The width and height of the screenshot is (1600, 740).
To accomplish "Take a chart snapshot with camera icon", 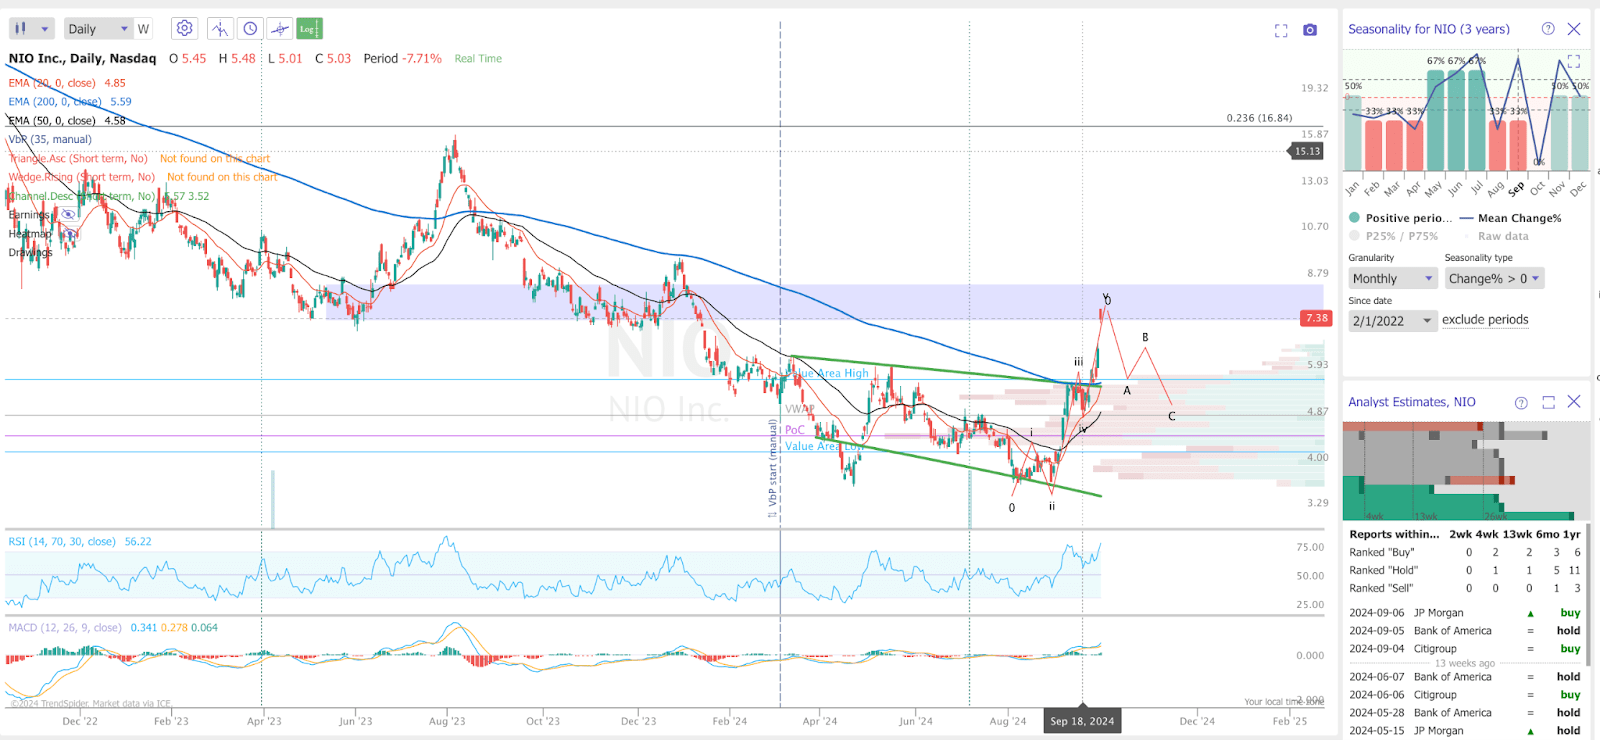I will pyautogui.click(x=1310, y=30).
